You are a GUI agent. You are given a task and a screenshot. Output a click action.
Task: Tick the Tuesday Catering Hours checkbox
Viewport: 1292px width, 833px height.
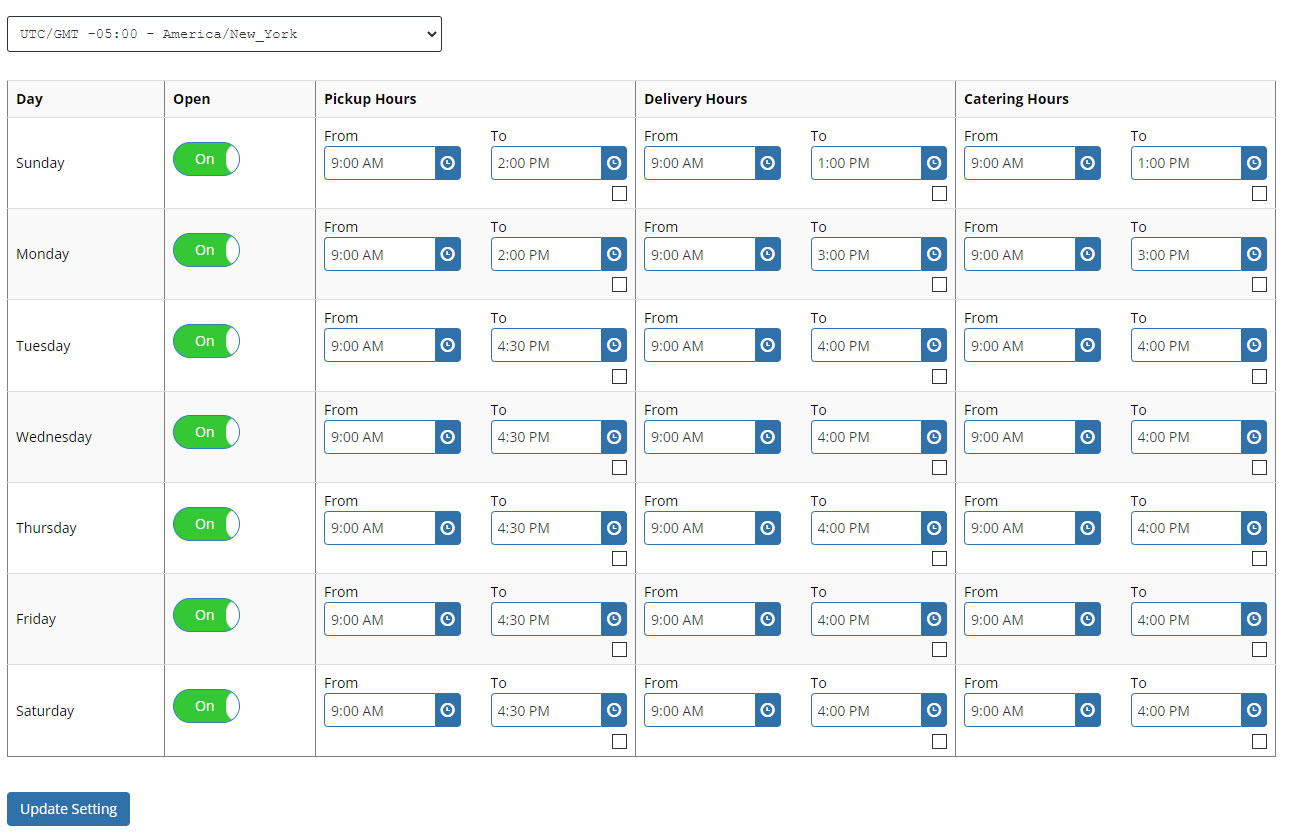1259,376
